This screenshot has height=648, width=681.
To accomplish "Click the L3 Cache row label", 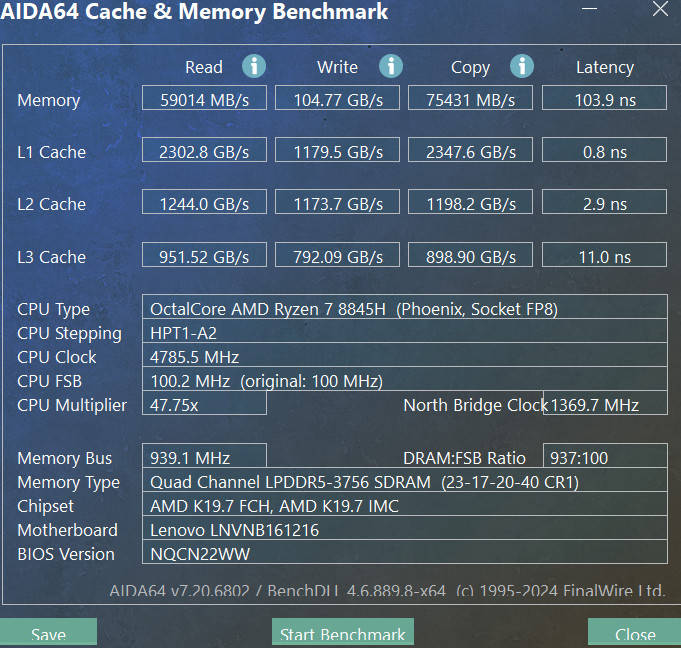I will [x=51, y=257].
